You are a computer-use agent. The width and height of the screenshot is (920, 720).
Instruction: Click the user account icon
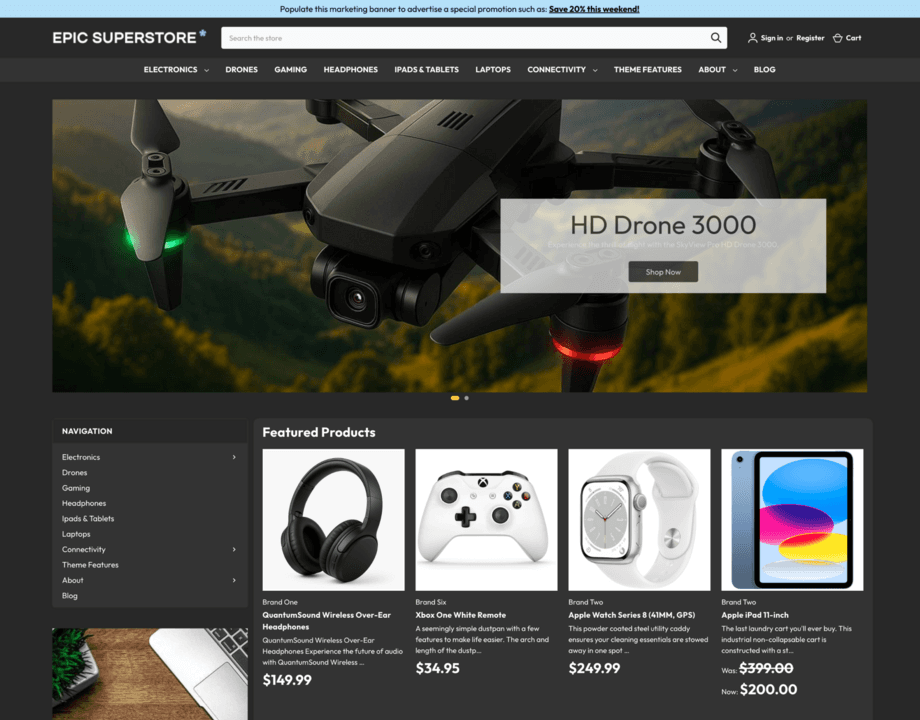tap(752, 38)
